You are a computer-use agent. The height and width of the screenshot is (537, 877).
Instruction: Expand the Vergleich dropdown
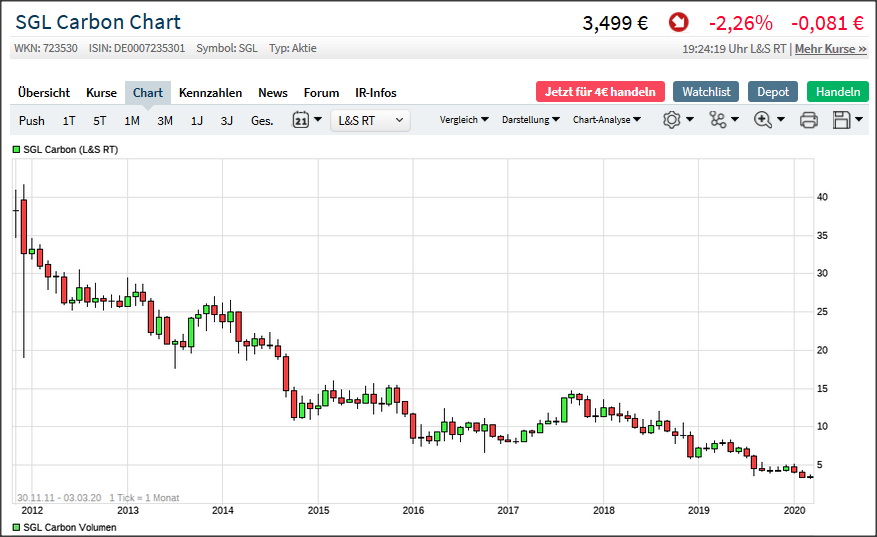click(x=464, y=120)
